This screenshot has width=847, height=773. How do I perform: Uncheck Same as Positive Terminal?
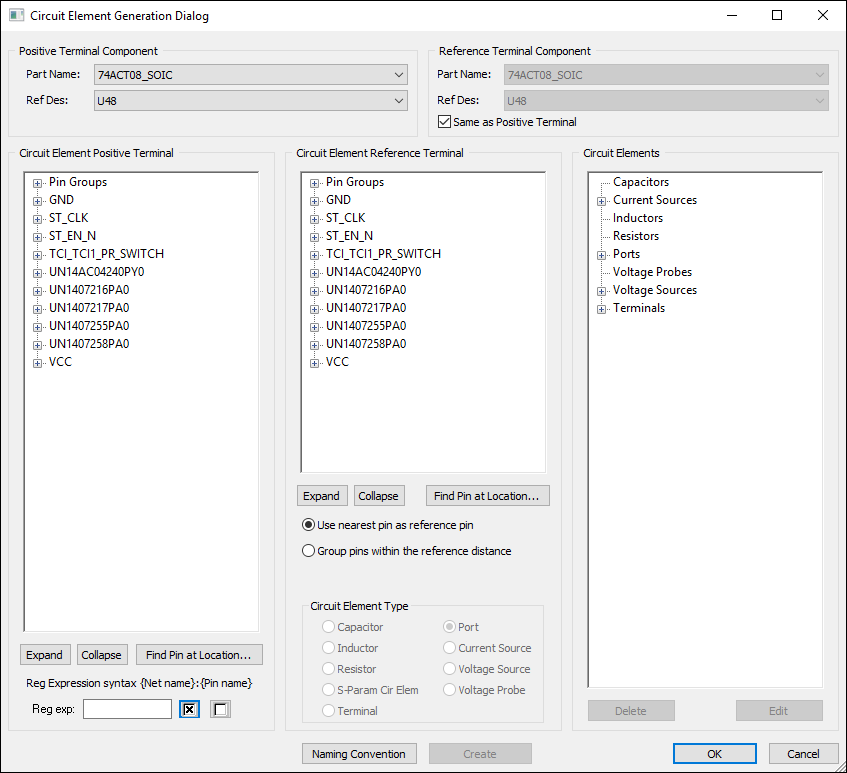click(x=443, y=122)
